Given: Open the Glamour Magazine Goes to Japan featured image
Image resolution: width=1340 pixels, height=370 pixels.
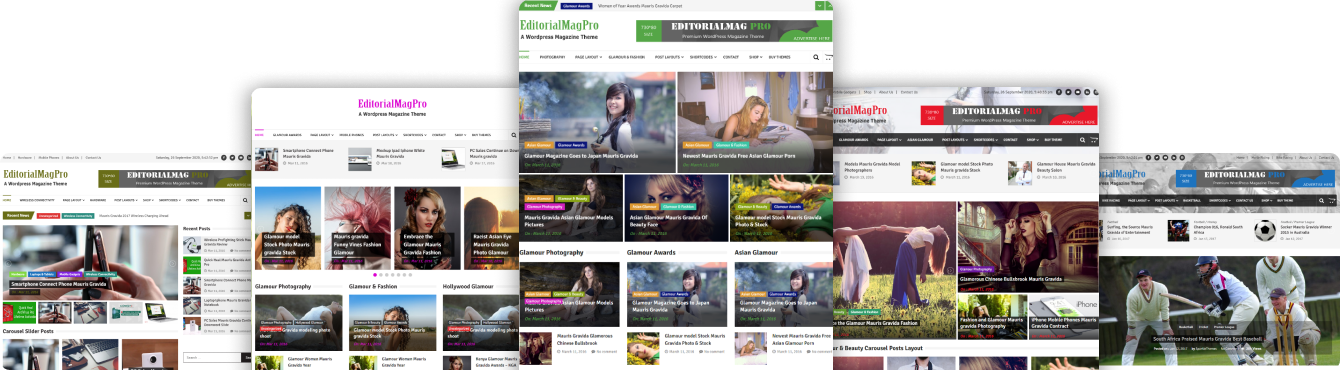Looking at the screenshot, I should pyautogui.click(x=597, y=122).
